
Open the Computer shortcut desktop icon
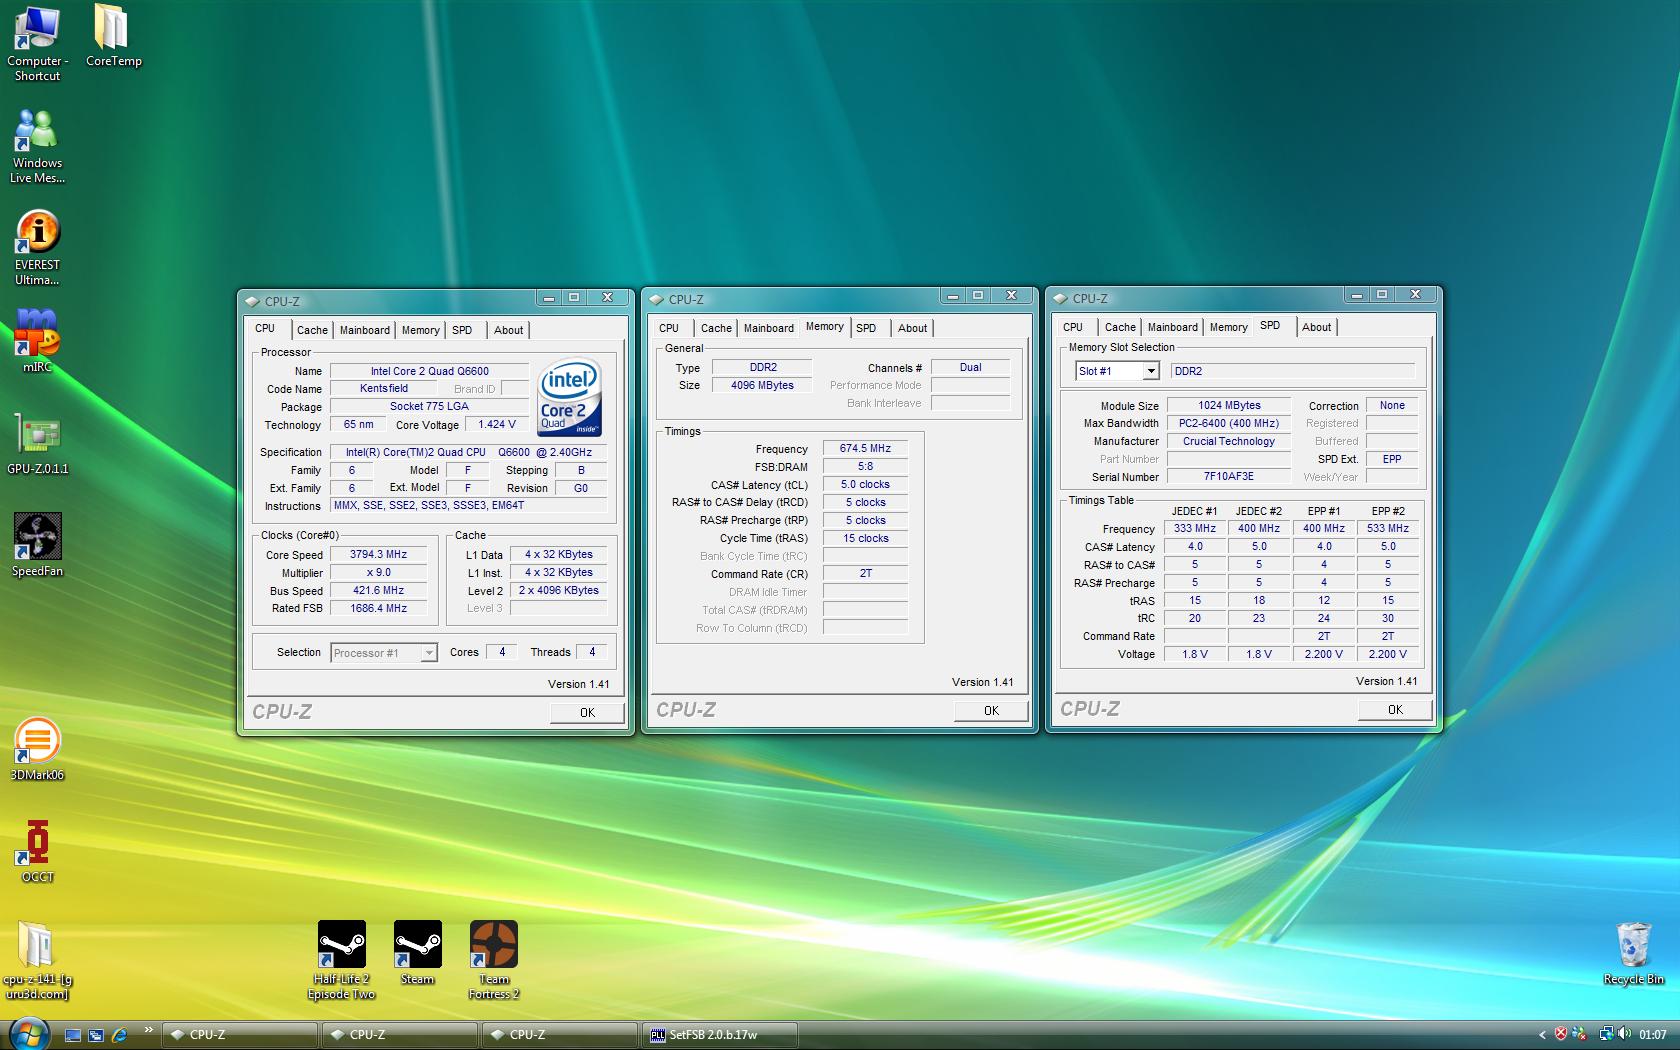pyautogui.click(x=37, y=43)
